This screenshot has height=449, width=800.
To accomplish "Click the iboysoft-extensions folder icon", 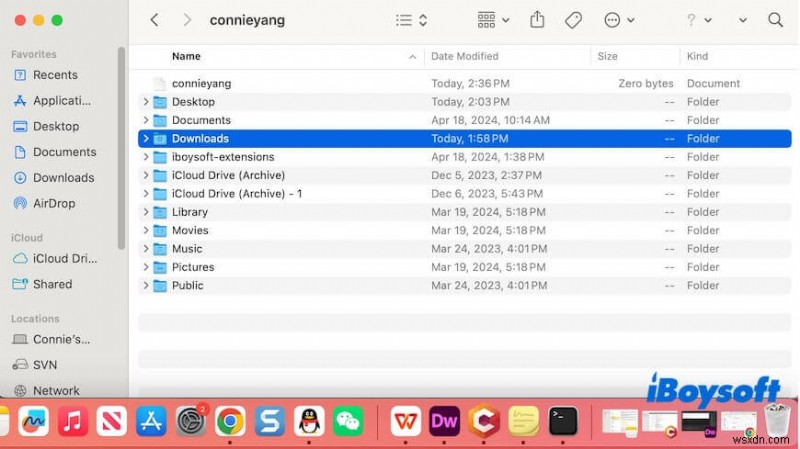I will (160, 157).
